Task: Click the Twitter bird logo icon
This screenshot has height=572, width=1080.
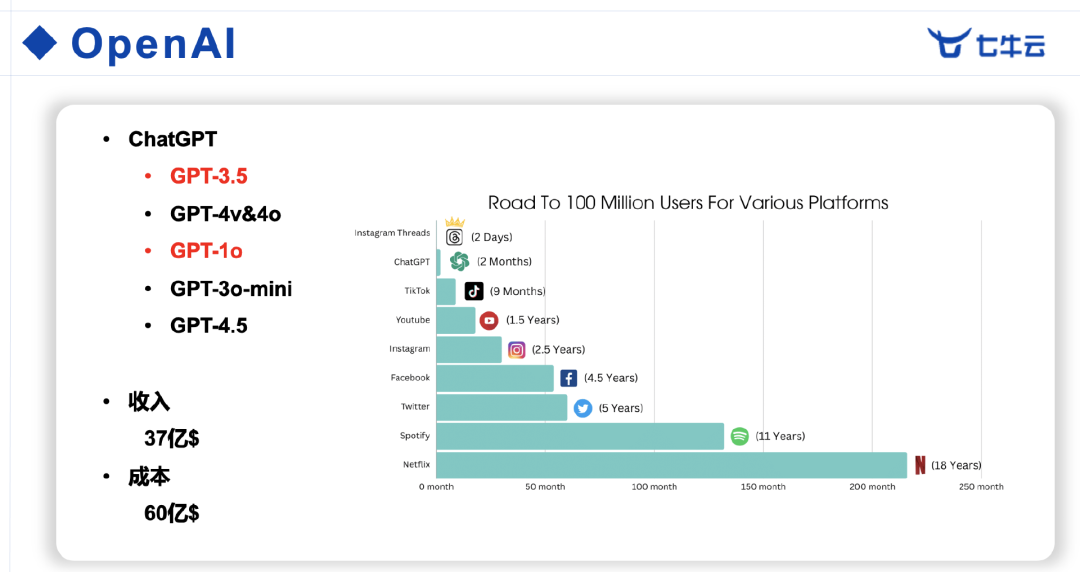Action: [583, 408]
